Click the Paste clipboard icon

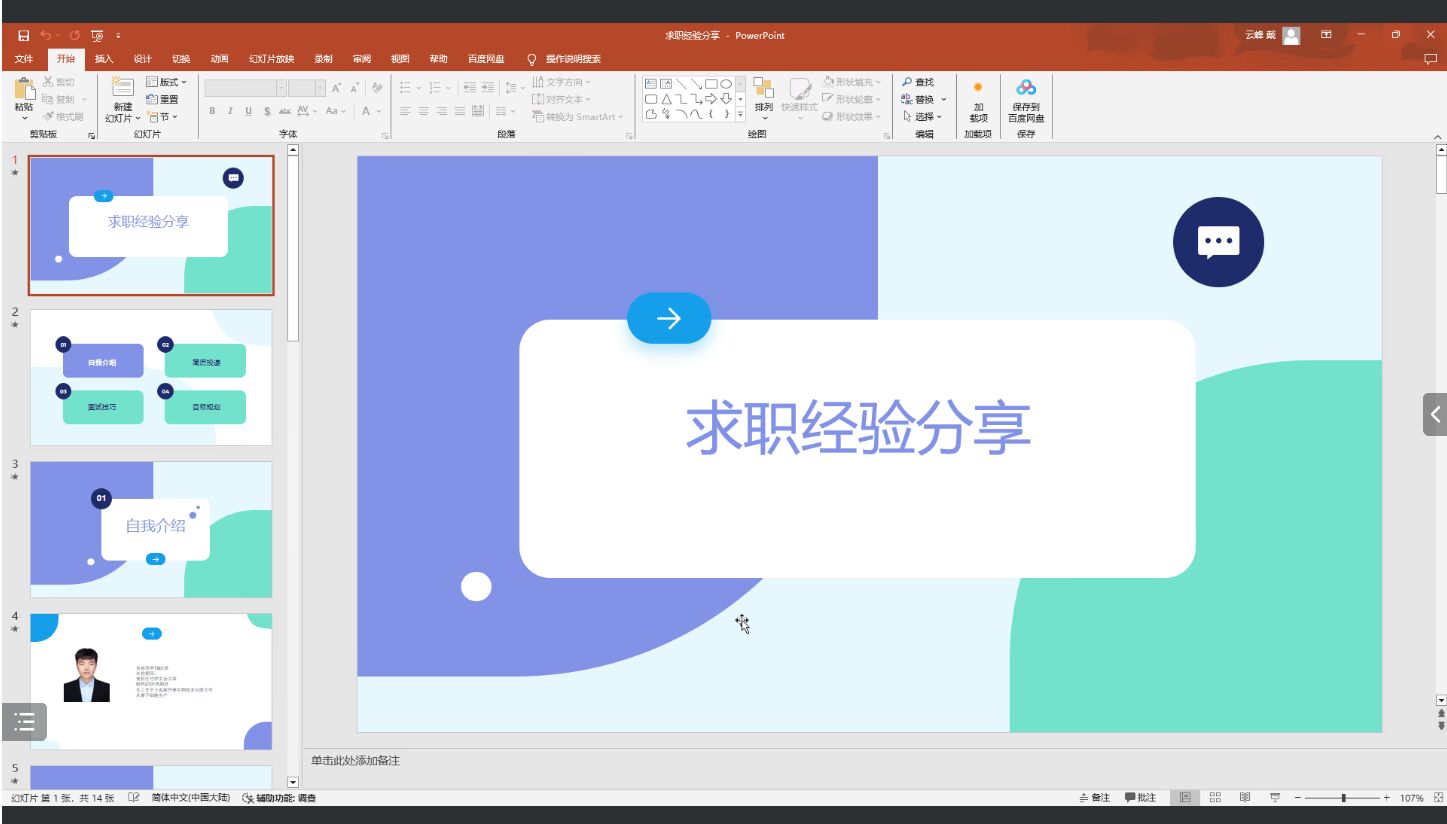tap(23, 91)
